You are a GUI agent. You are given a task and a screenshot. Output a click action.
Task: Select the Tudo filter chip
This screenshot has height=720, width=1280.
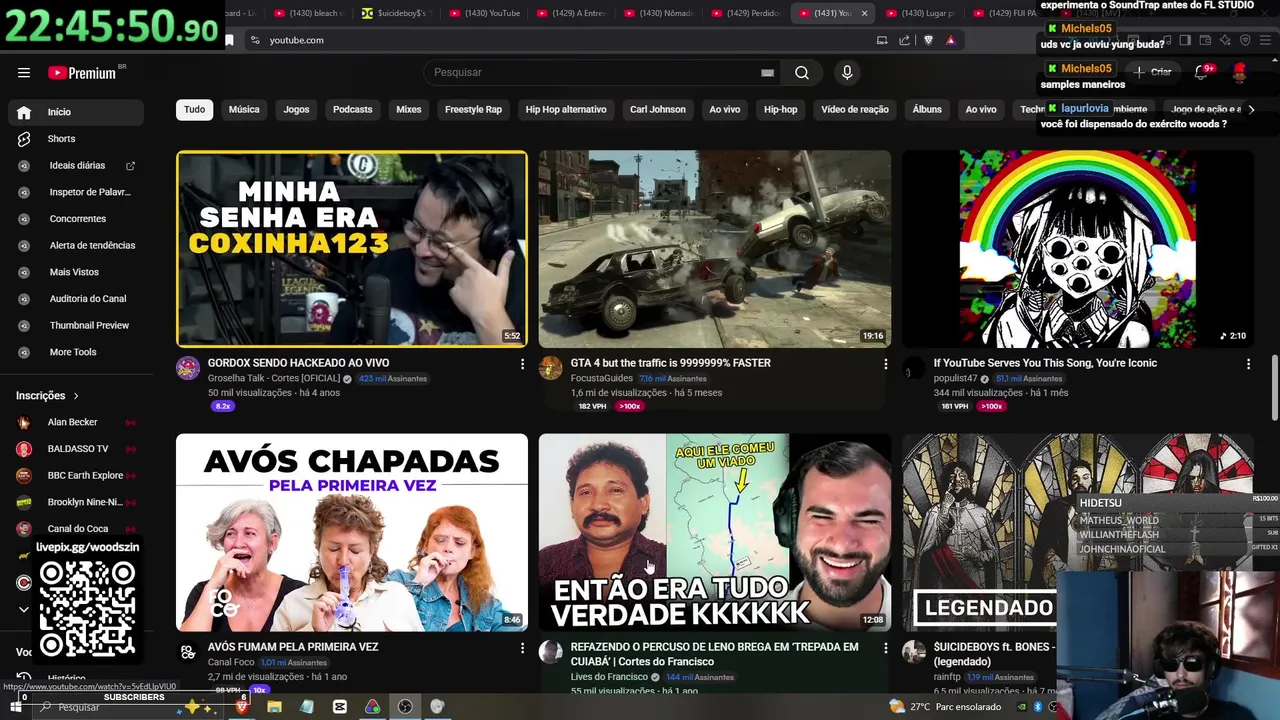click(x=194, y=110)
